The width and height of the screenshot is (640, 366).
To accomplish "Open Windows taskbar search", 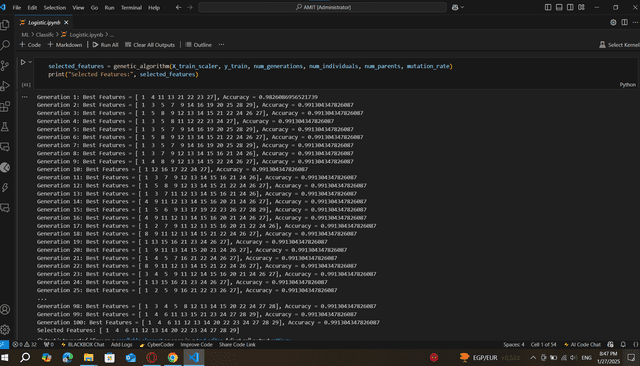I will (x=25, y=357).
